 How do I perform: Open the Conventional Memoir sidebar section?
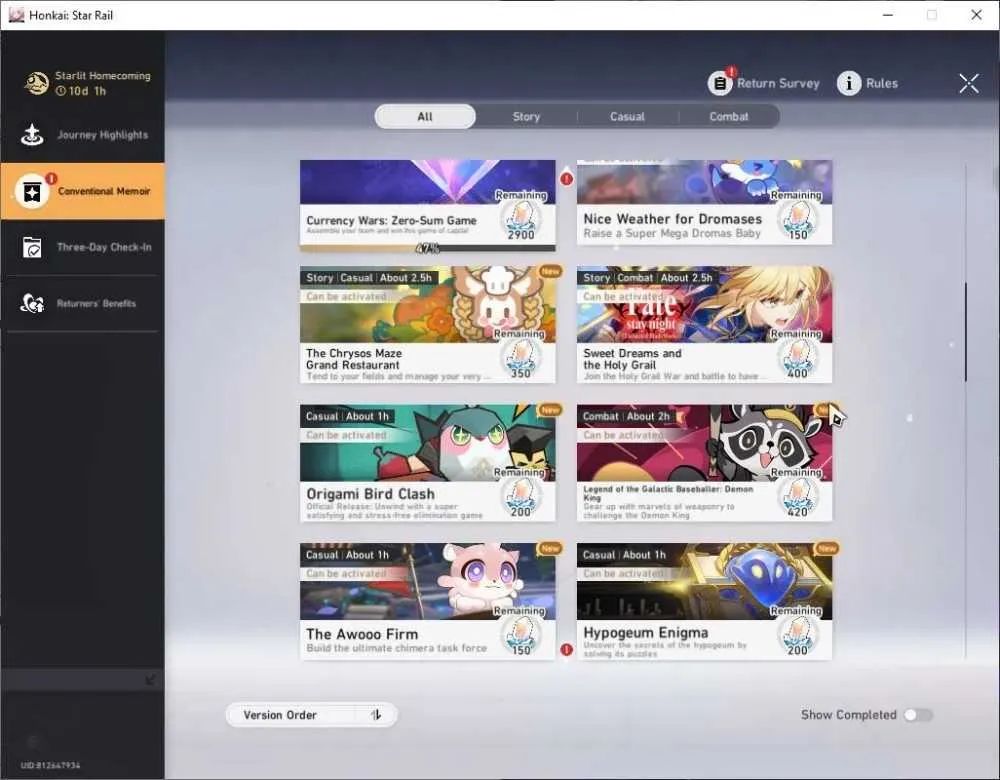83,191
